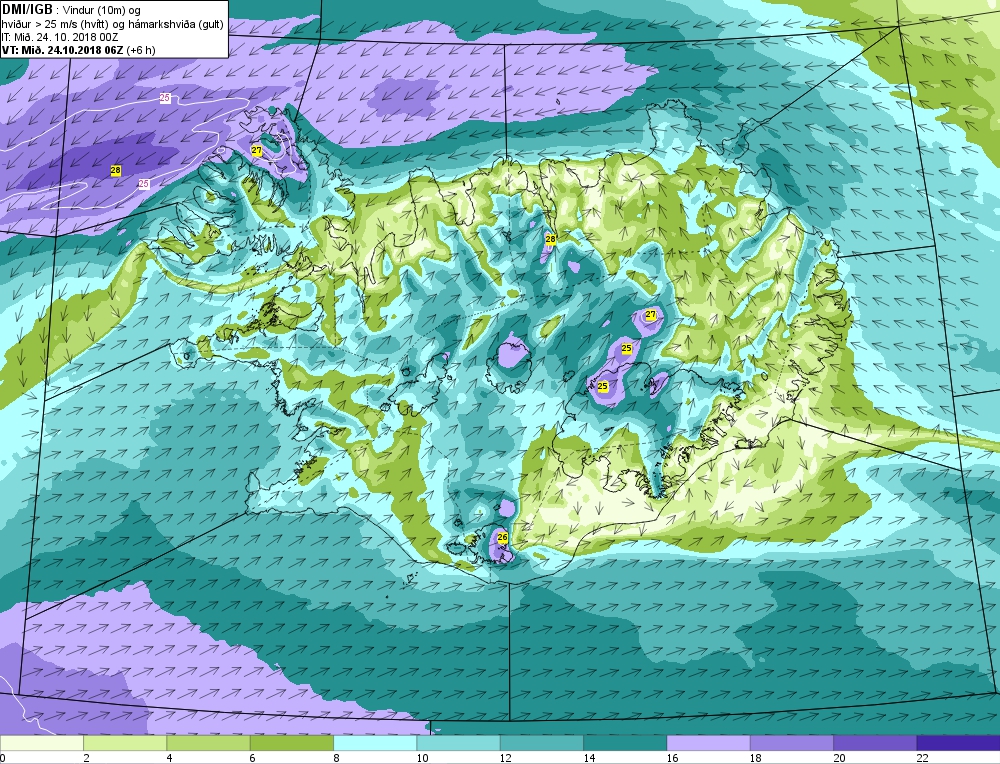The height and width of the screenshot is (764, 1000).
Task: Click the 'IT: Mið. 24. 10. 2018 00Z' initial time
Action: 60,37
